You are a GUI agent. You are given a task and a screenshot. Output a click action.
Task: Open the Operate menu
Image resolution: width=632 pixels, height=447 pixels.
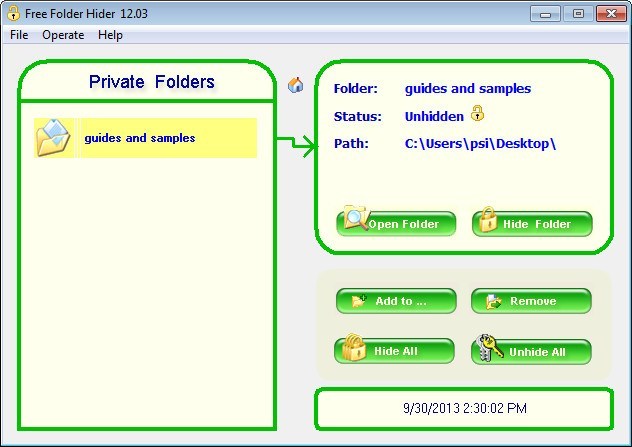click(x=63, y=35)
